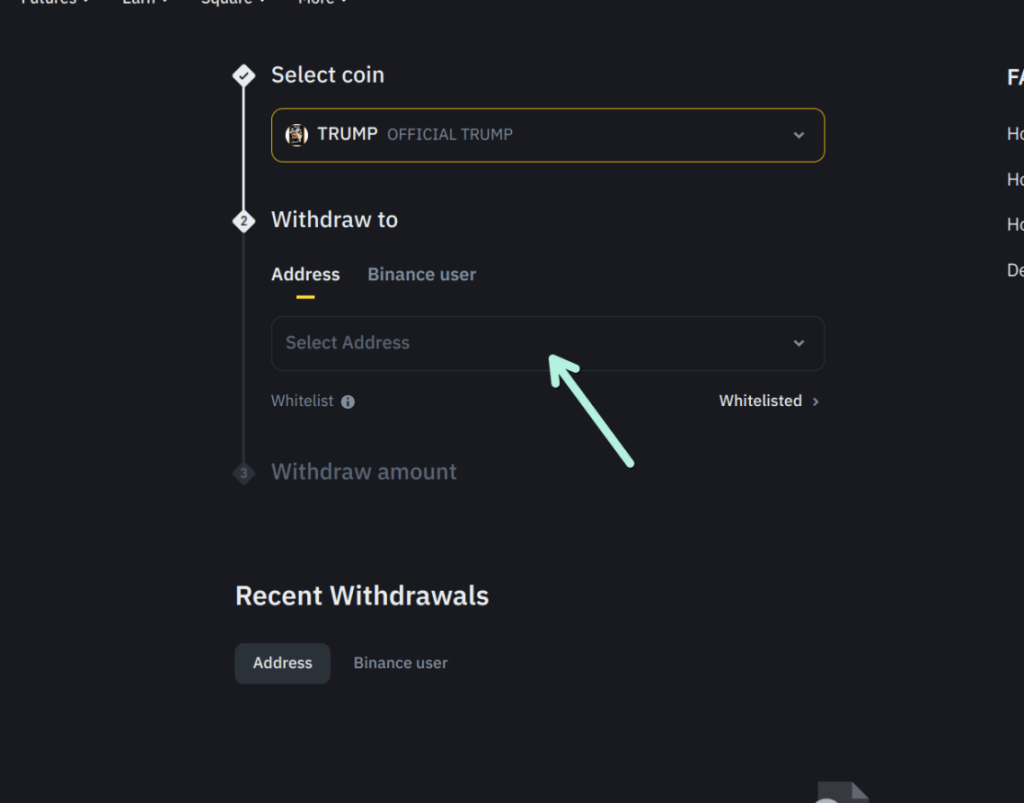Click the Whitelist label text
This screenshot has width=1024, height=803.
click(x=302, y=401)
